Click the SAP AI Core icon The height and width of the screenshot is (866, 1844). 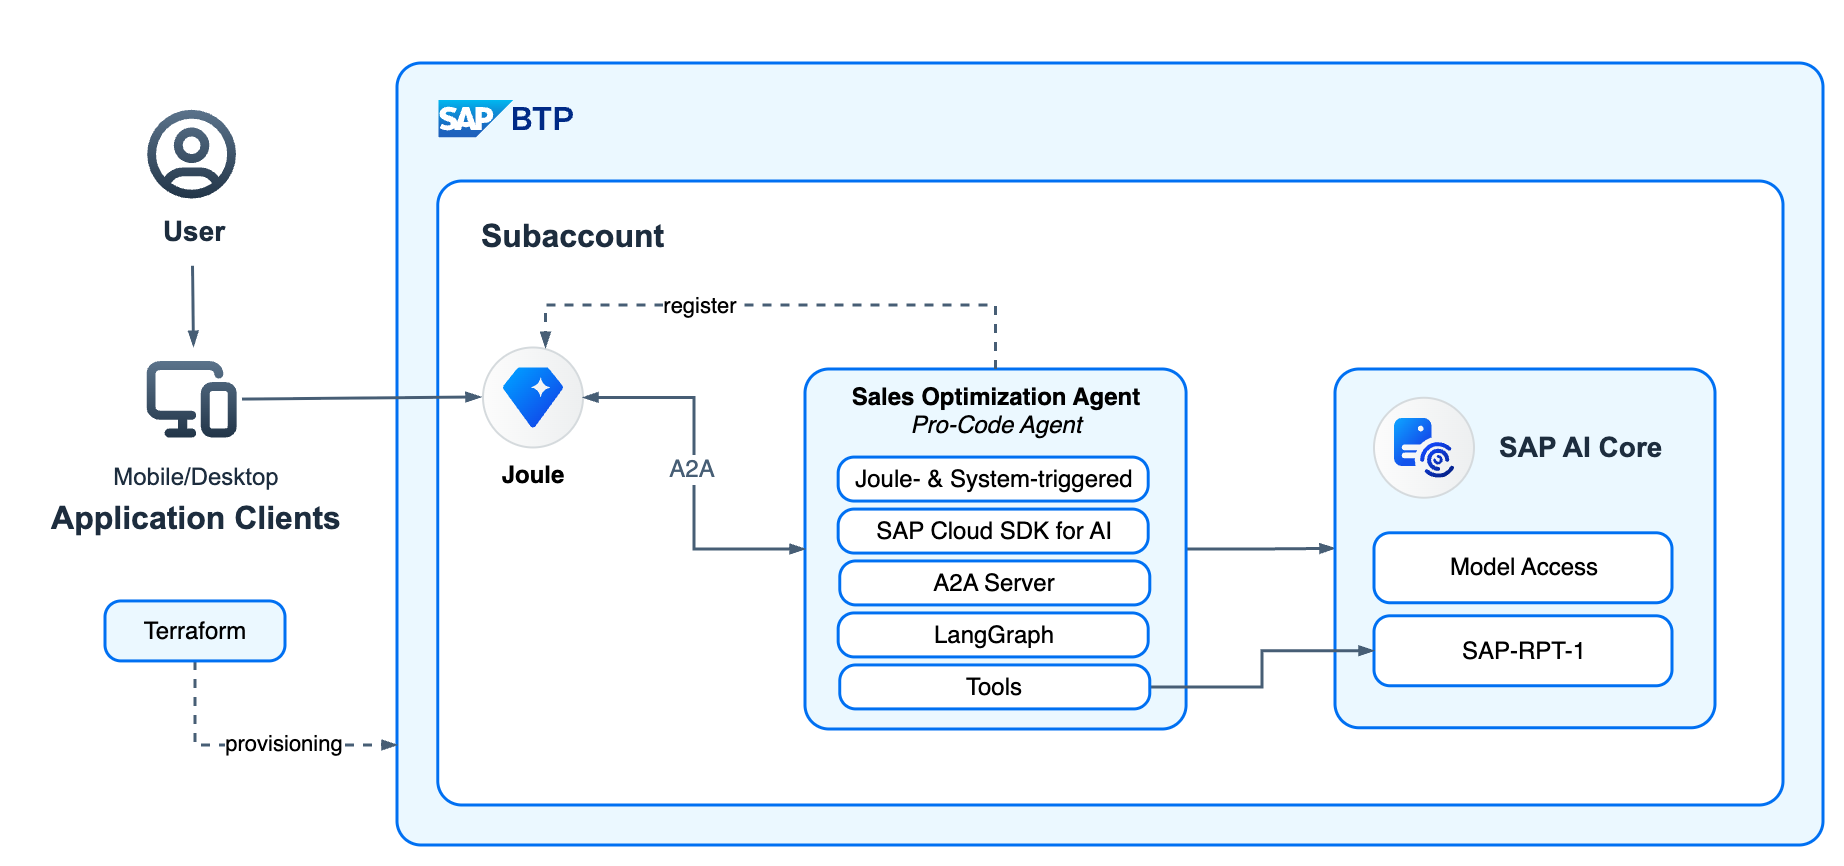pyautogui.click(x=1424, y=448)
